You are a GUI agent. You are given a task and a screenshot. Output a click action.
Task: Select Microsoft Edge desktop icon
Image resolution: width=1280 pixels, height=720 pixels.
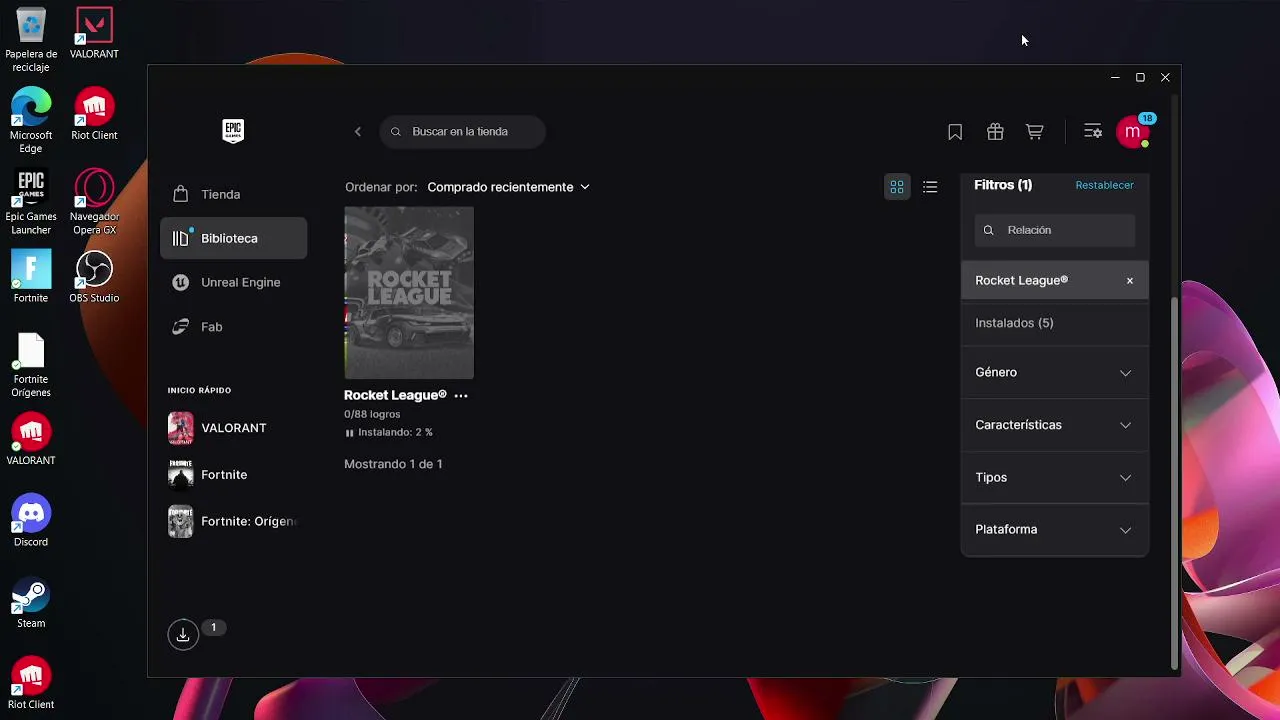31,121
